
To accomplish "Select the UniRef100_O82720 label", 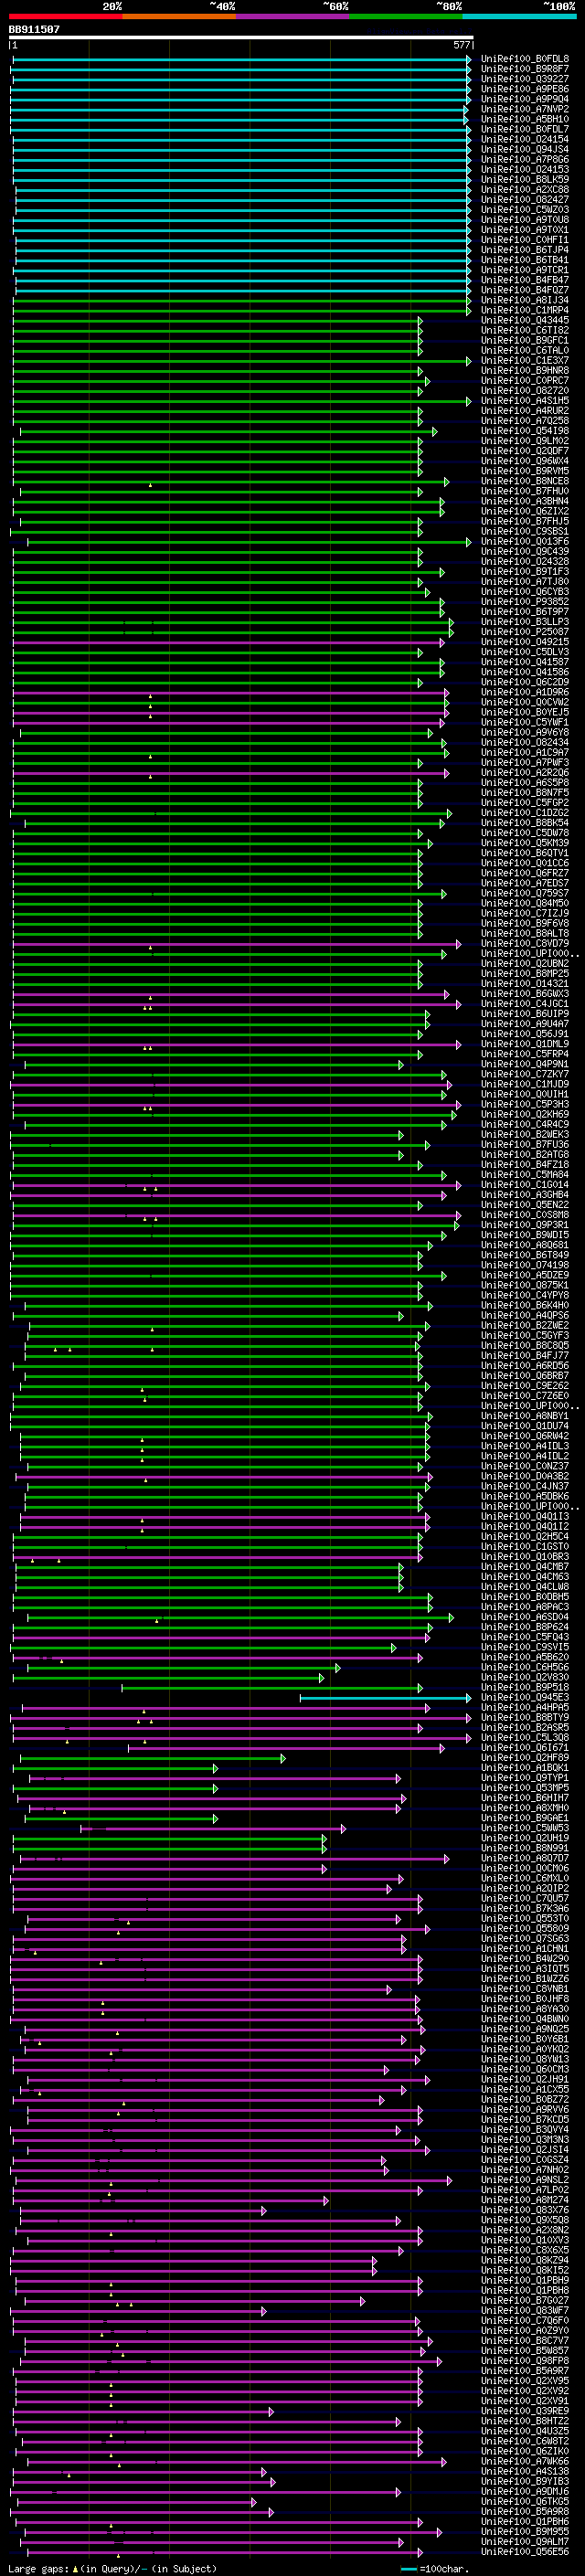I will 524,391.
